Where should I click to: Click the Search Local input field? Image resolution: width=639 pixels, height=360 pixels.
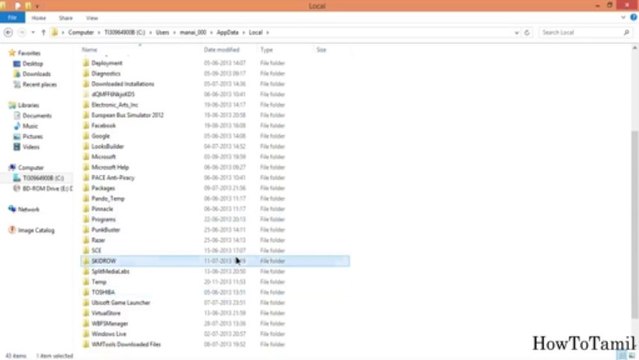[580, 32]
